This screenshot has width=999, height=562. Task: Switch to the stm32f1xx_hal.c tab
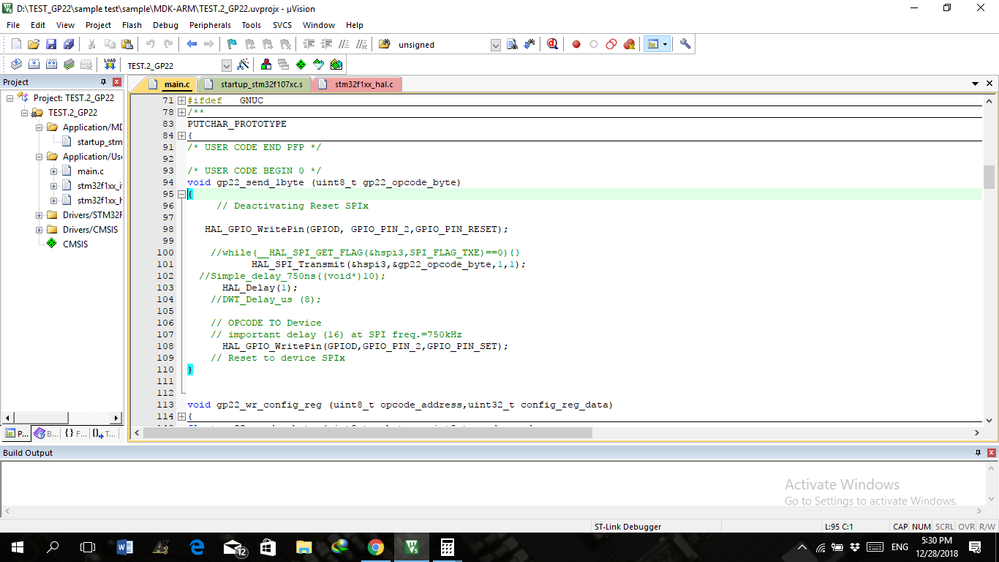tap(358, 84)
